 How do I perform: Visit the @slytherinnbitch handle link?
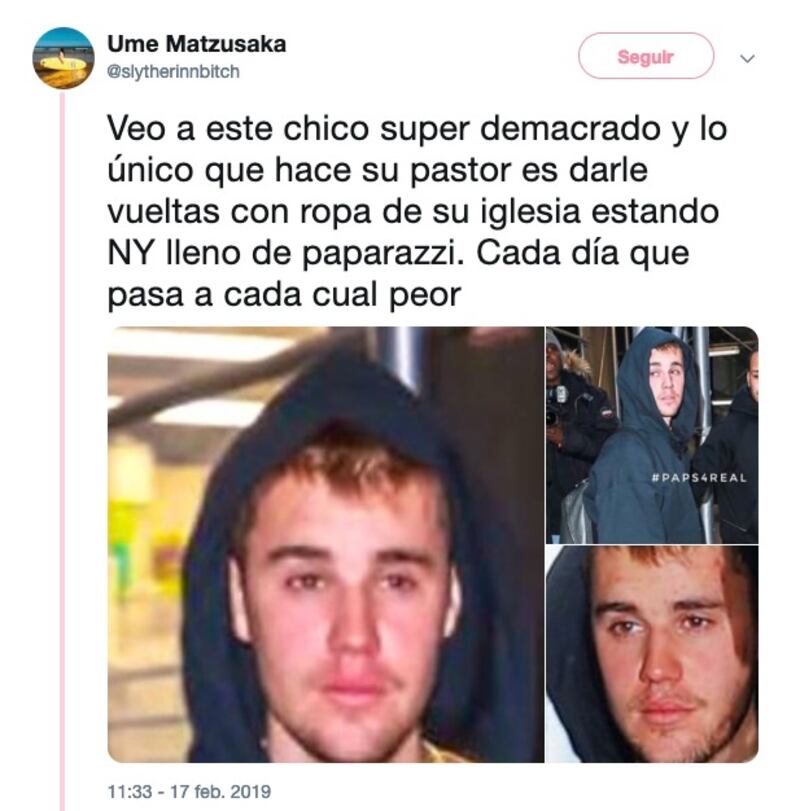173,71
